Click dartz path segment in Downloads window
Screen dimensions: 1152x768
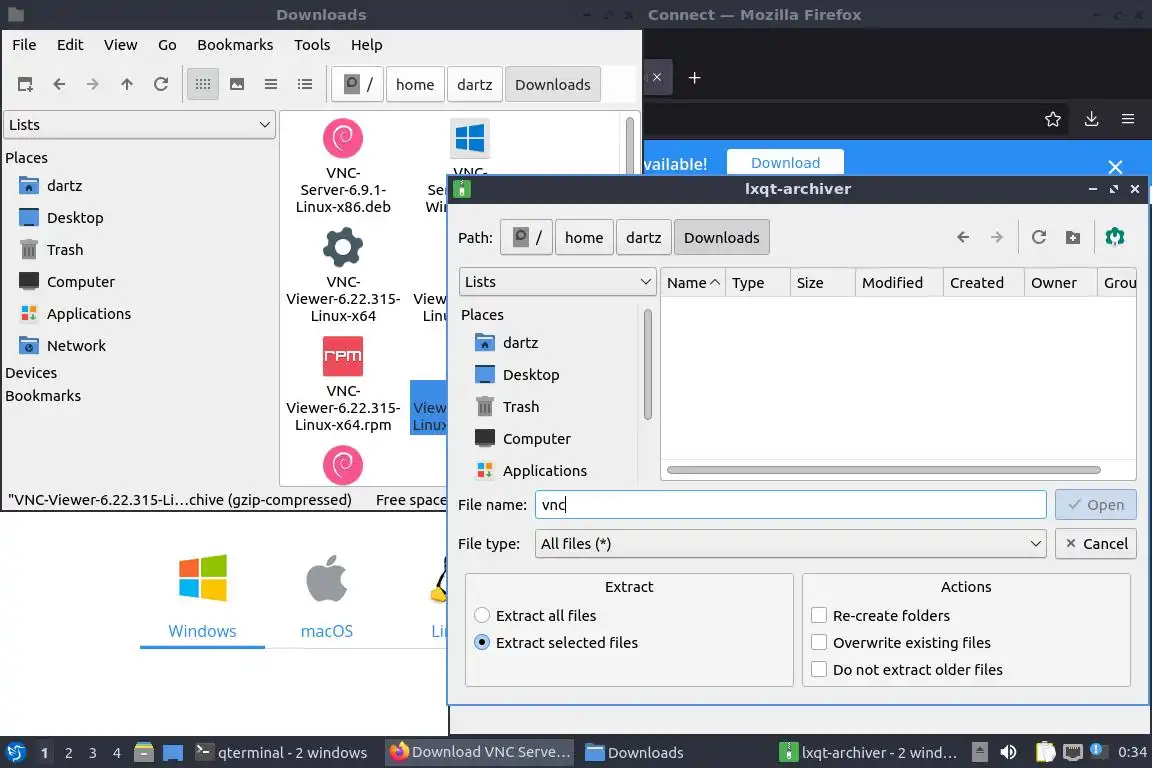[475, 84]
